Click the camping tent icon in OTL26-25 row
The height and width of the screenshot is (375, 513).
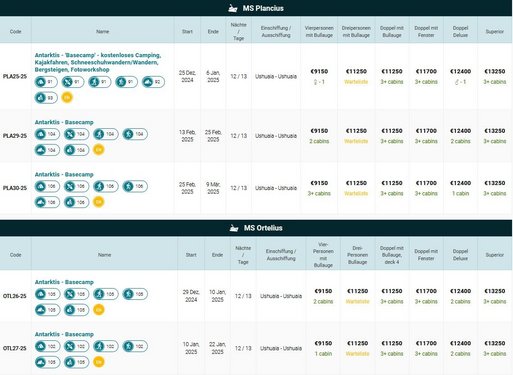pyautogui.click(x=41, y=294)
